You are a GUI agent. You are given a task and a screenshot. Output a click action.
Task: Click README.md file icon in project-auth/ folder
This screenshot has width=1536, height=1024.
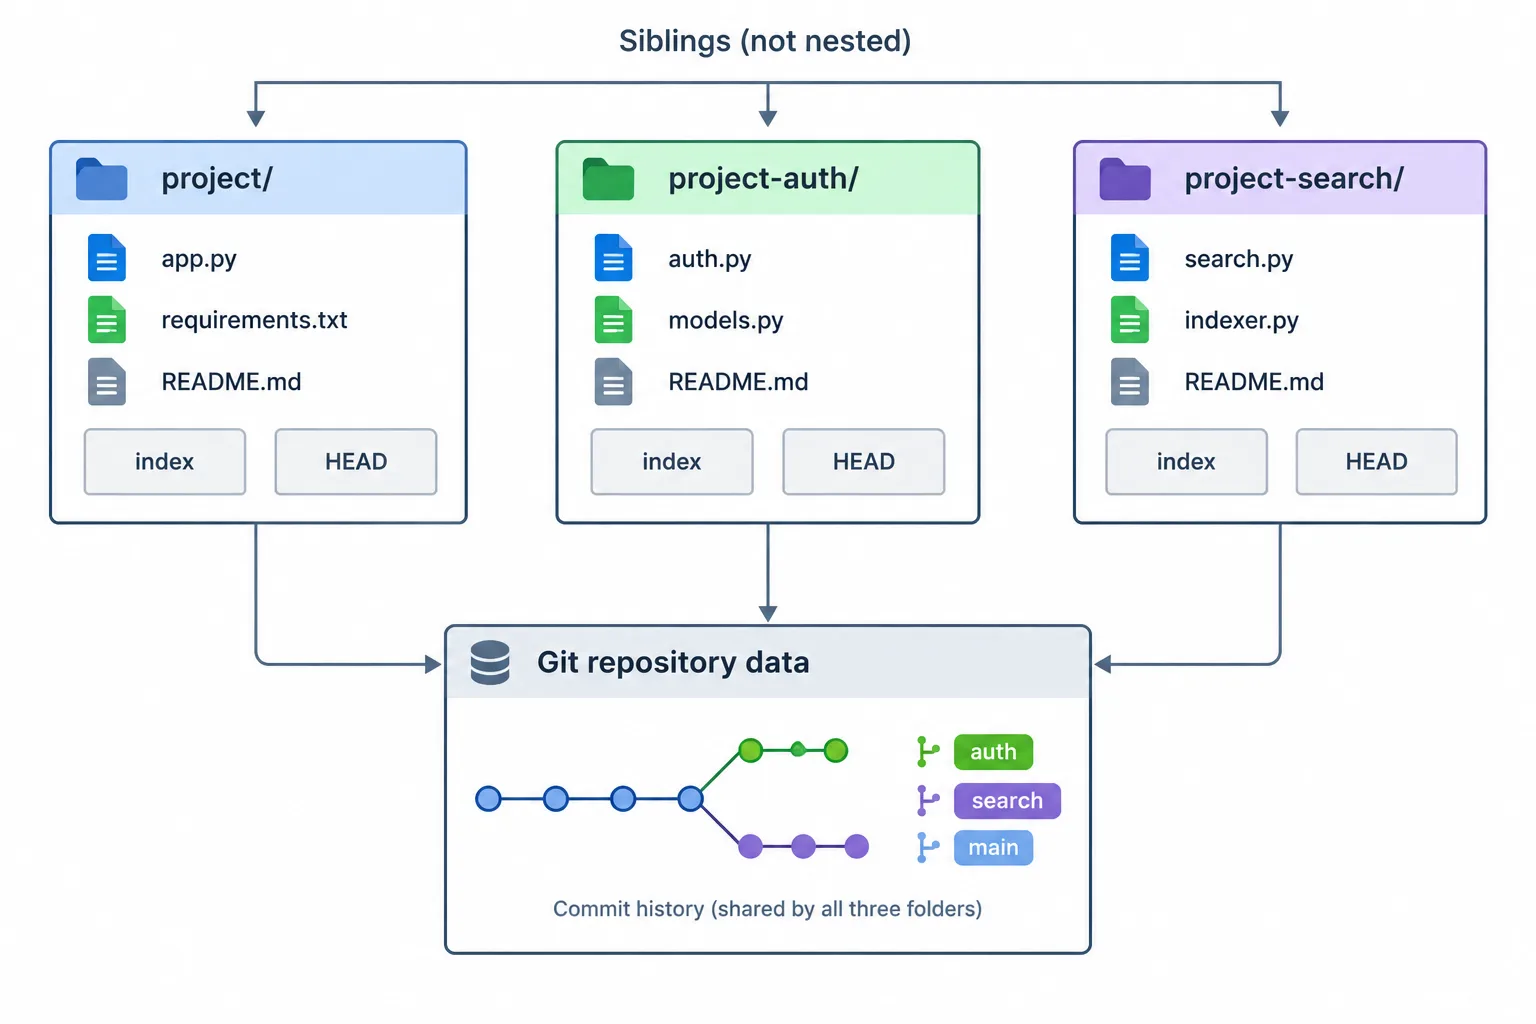point(614,382)
